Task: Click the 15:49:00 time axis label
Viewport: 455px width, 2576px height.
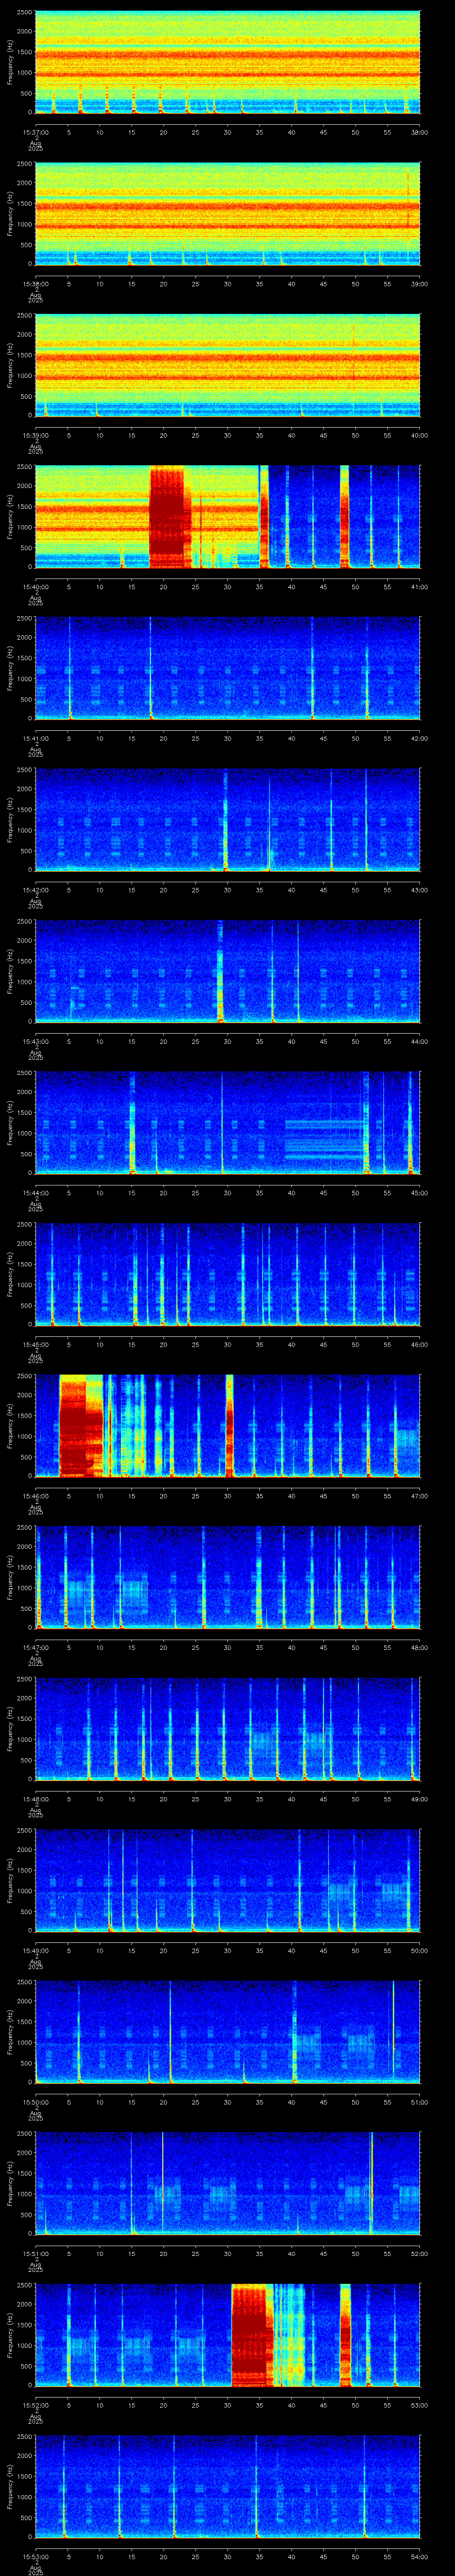Action: click(35, 1950)
